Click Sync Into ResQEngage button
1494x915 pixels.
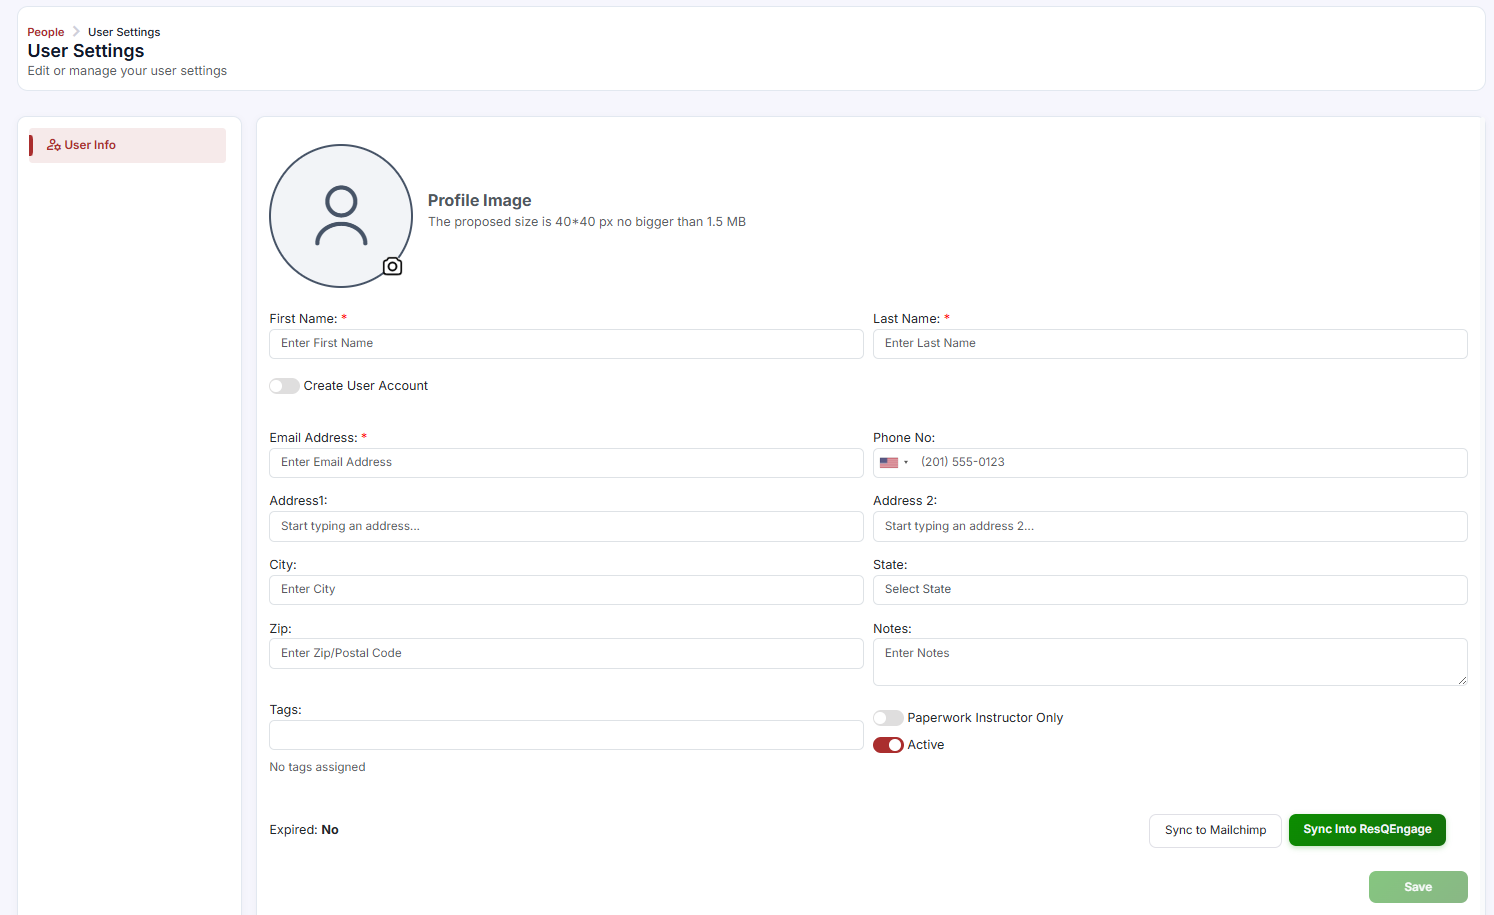pos(1367,830)
